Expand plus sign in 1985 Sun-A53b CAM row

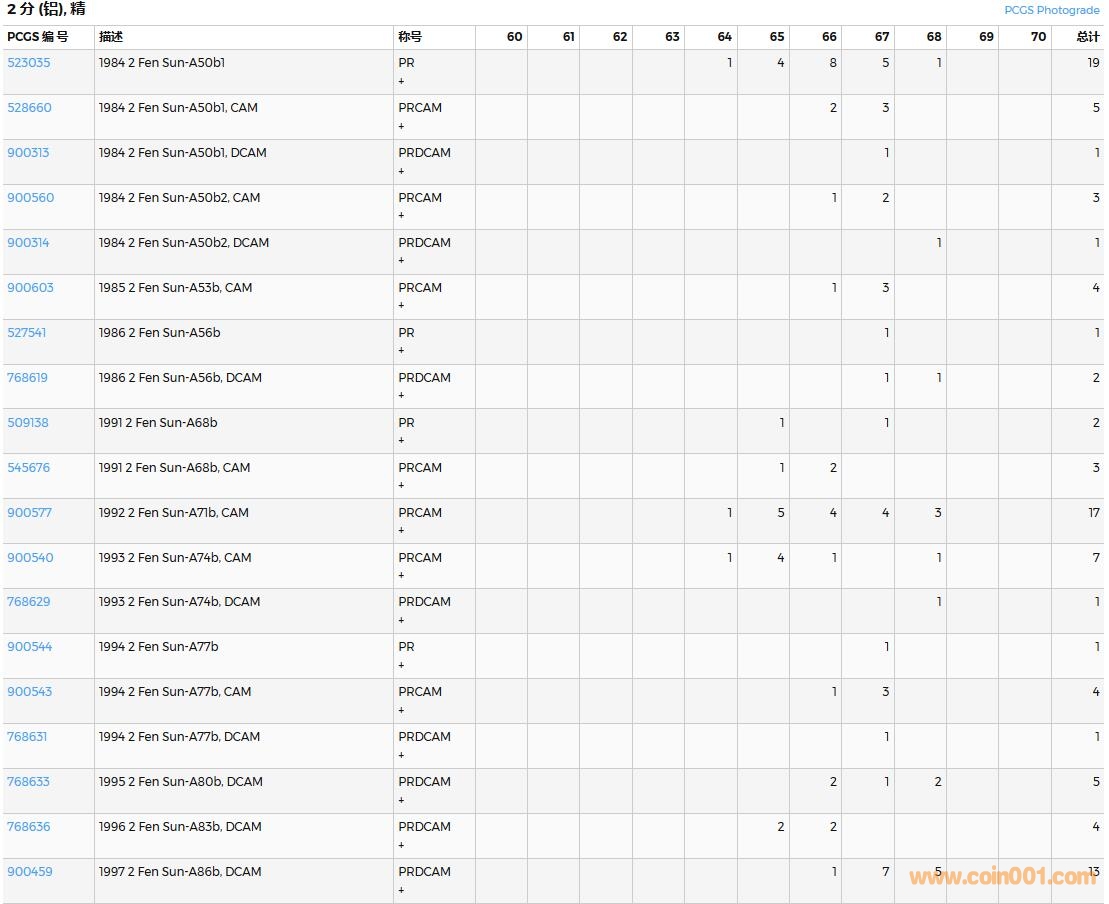pyautogui.click(x=402, y=306)
